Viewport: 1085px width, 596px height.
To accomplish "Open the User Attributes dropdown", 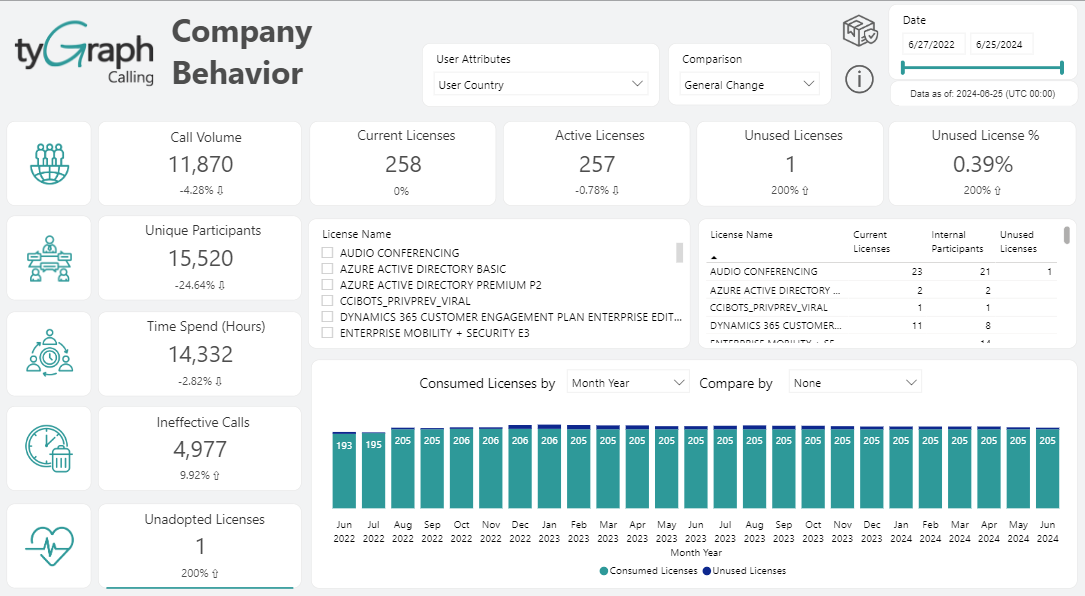I will 542,85.
